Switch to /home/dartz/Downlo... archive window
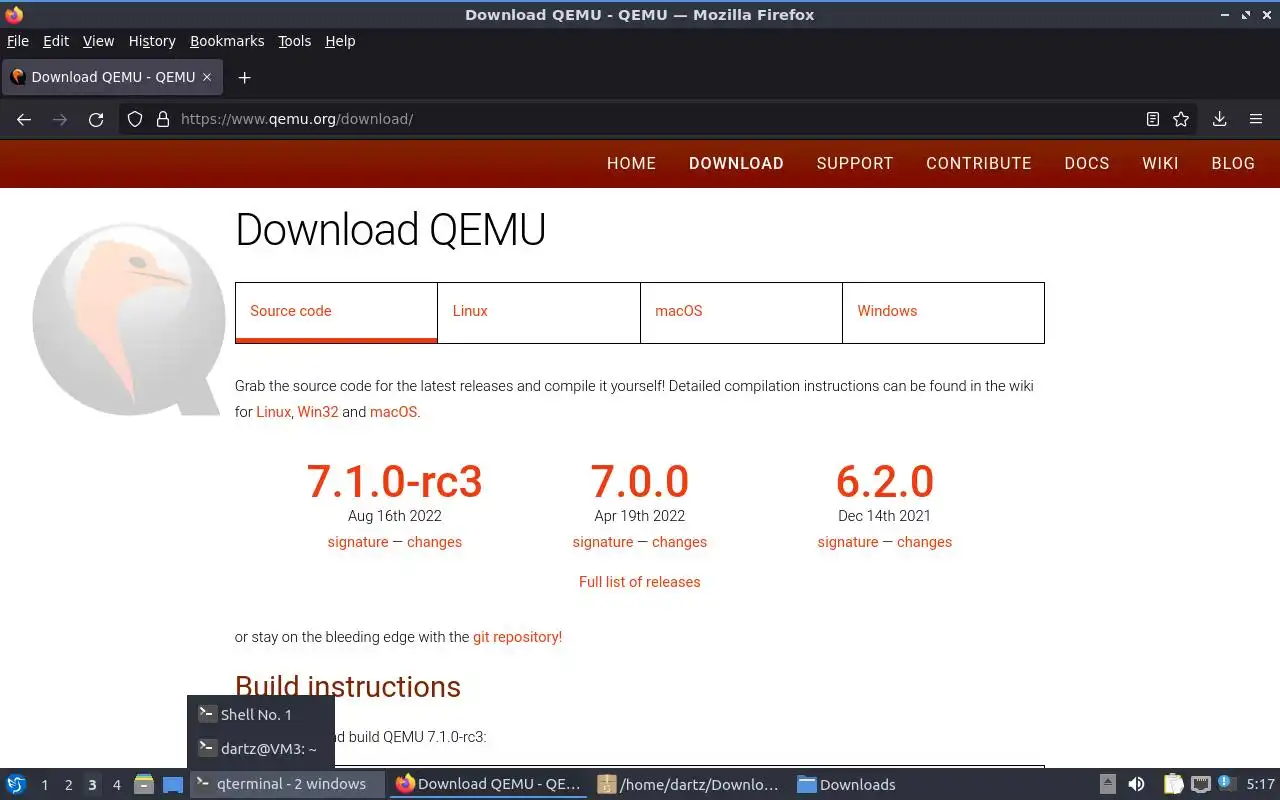Screen dimensions: 1280x800 pos(690,784)
